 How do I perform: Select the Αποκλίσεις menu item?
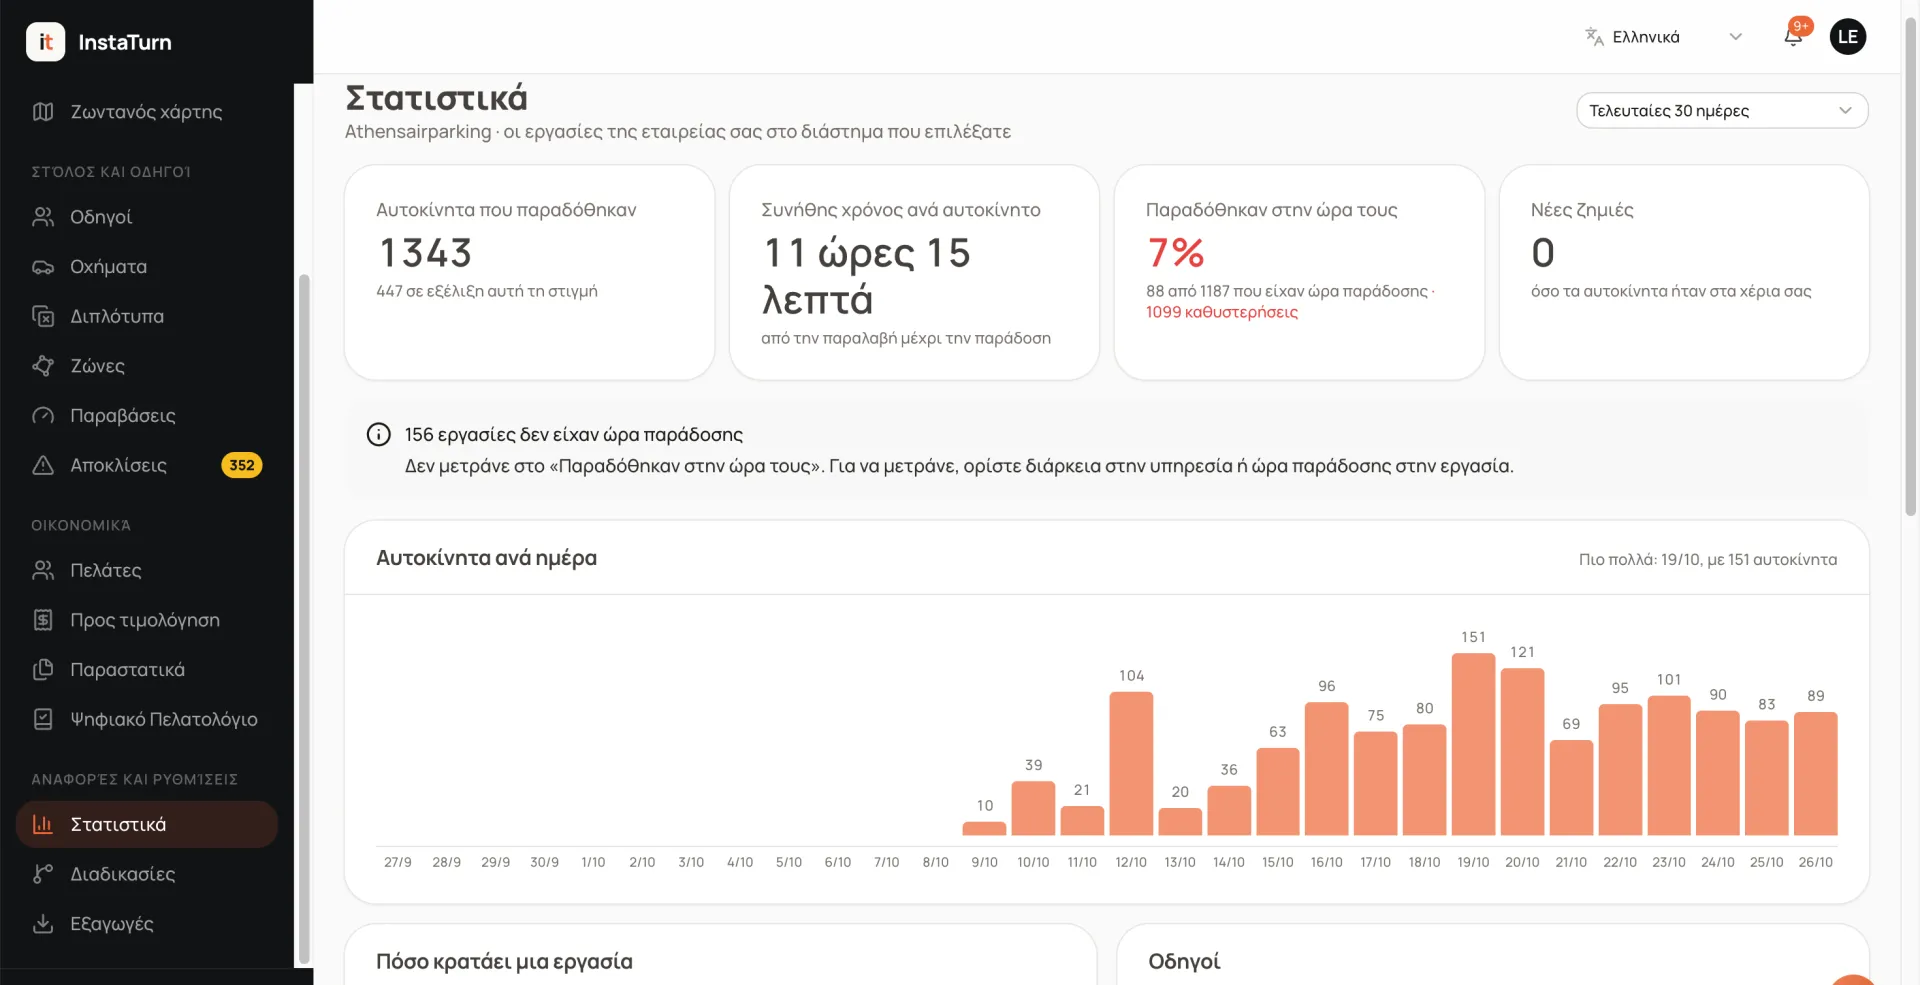click(147, 465)
